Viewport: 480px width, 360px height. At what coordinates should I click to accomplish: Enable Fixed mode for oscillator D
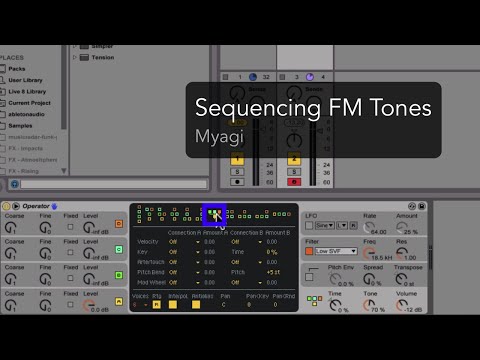(70, 227)
